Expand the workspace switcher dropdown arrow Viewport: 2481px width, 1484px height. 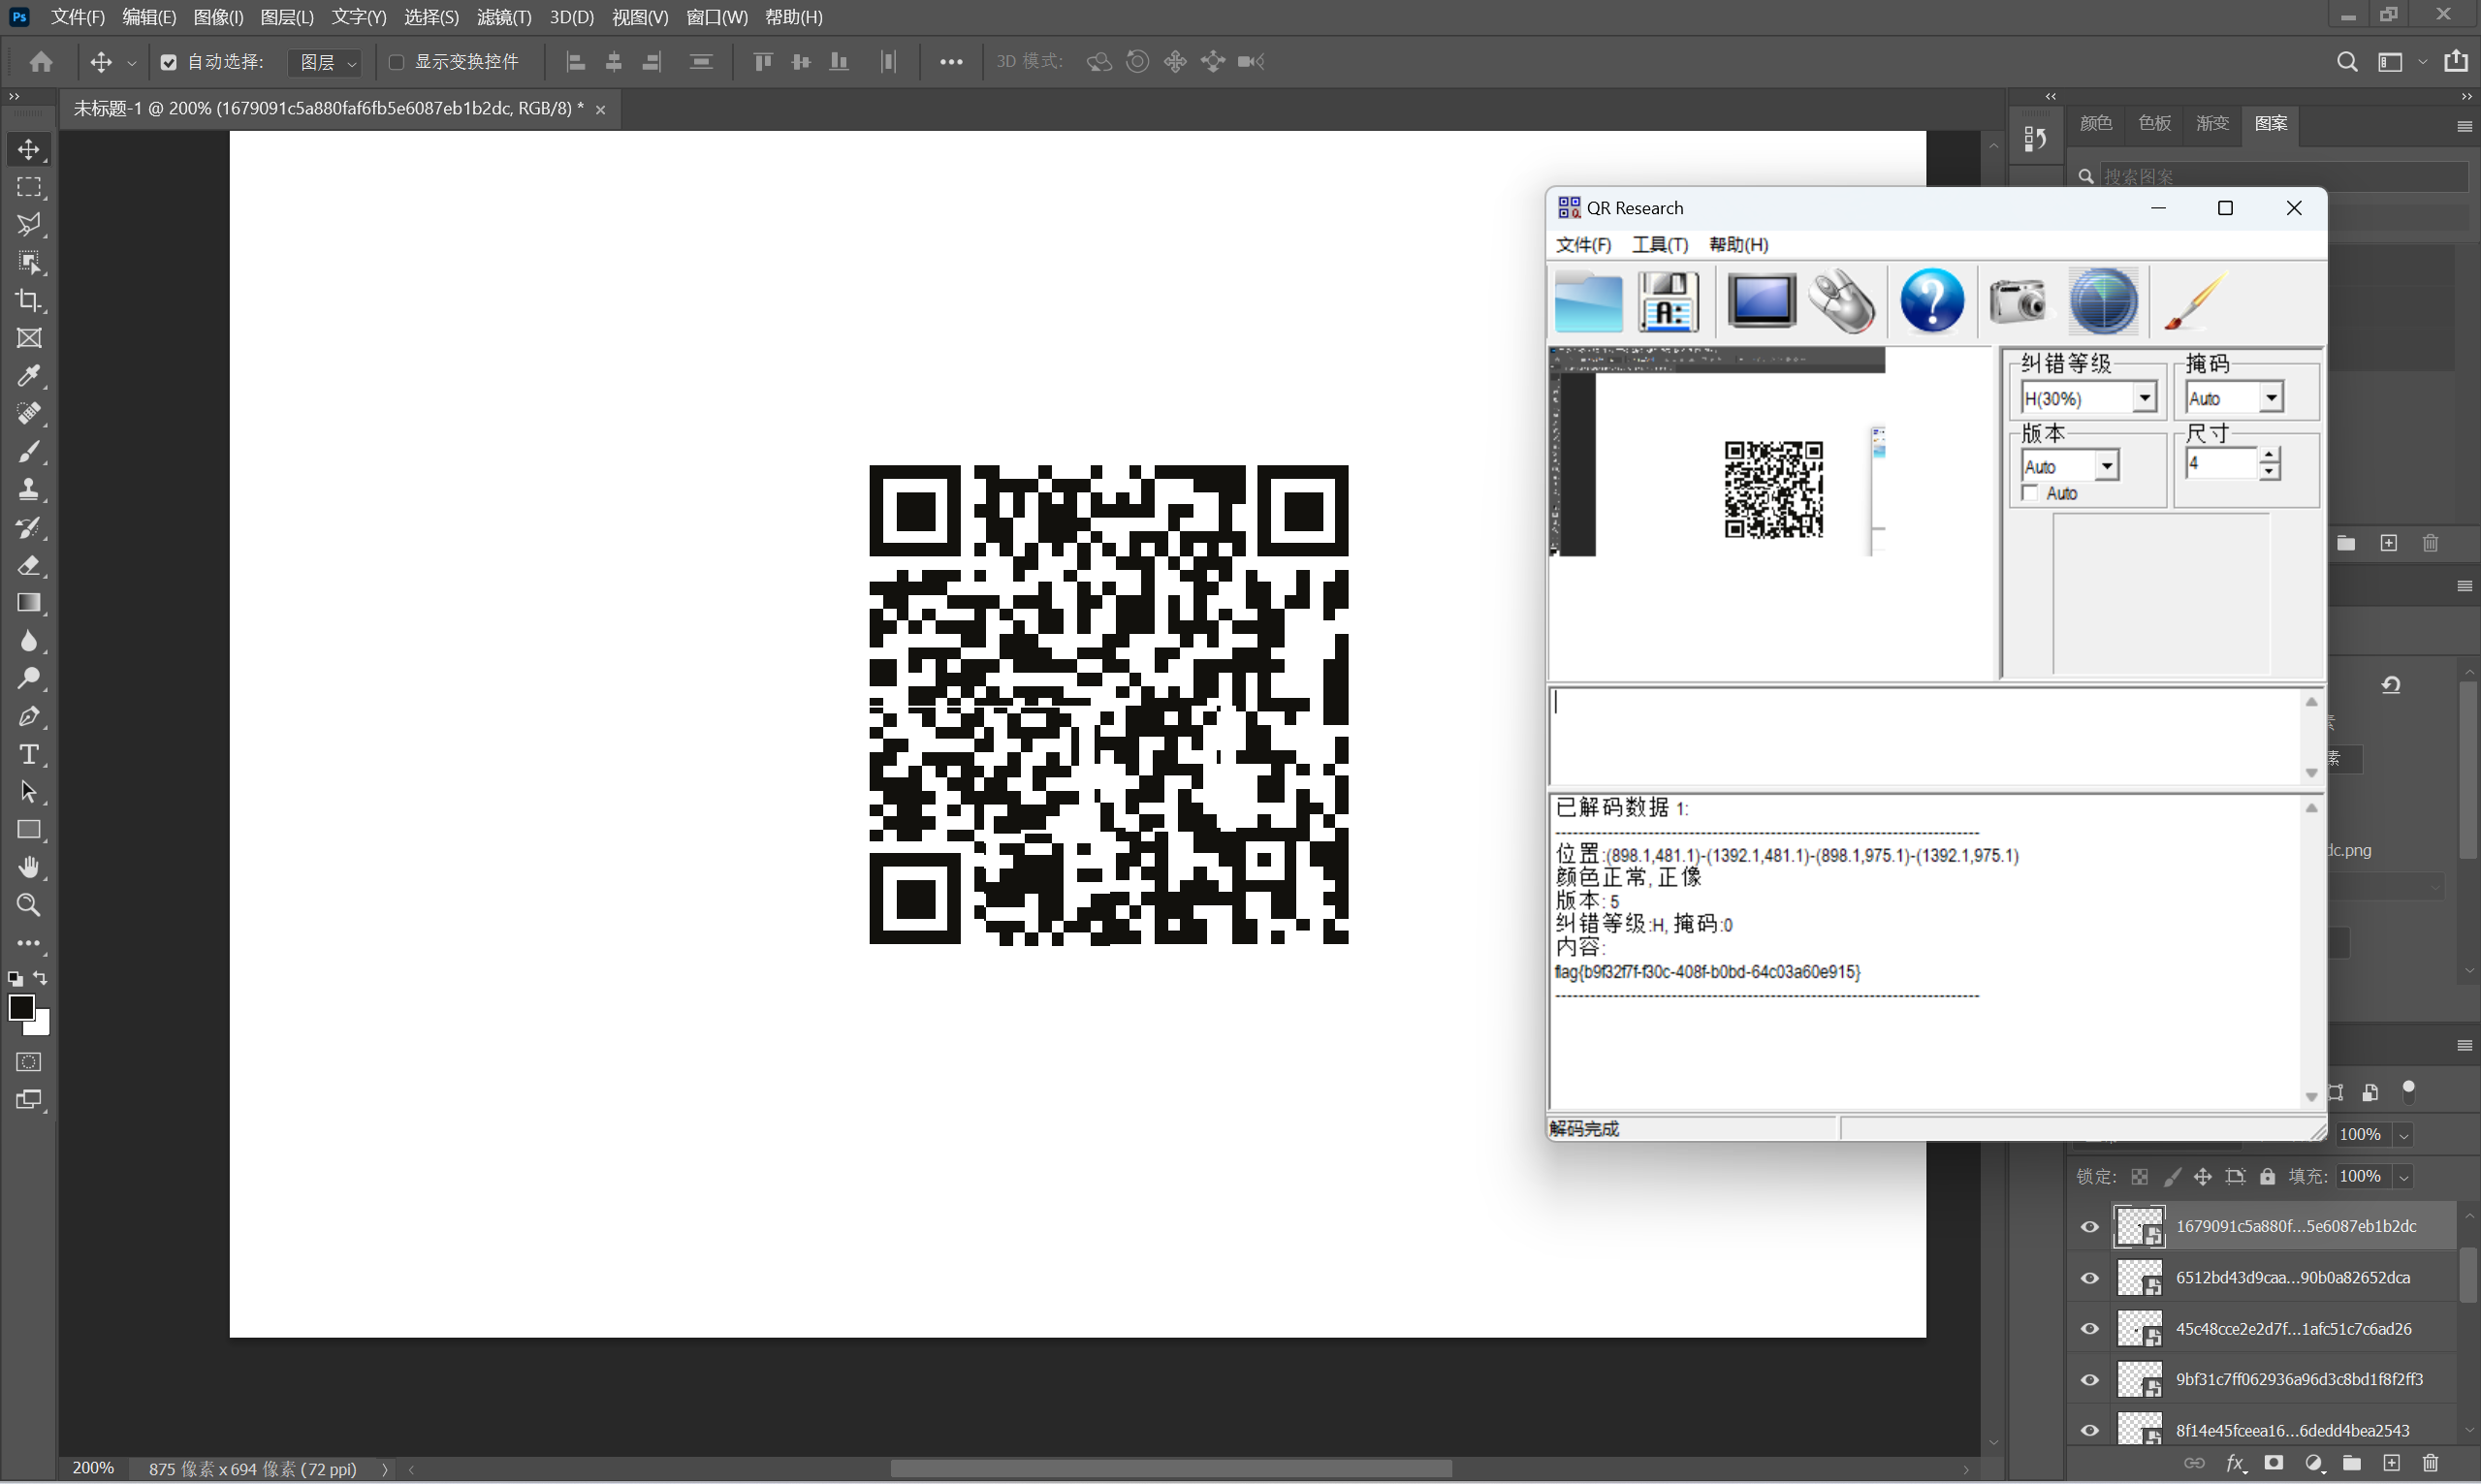click(x=2423, y=62)
